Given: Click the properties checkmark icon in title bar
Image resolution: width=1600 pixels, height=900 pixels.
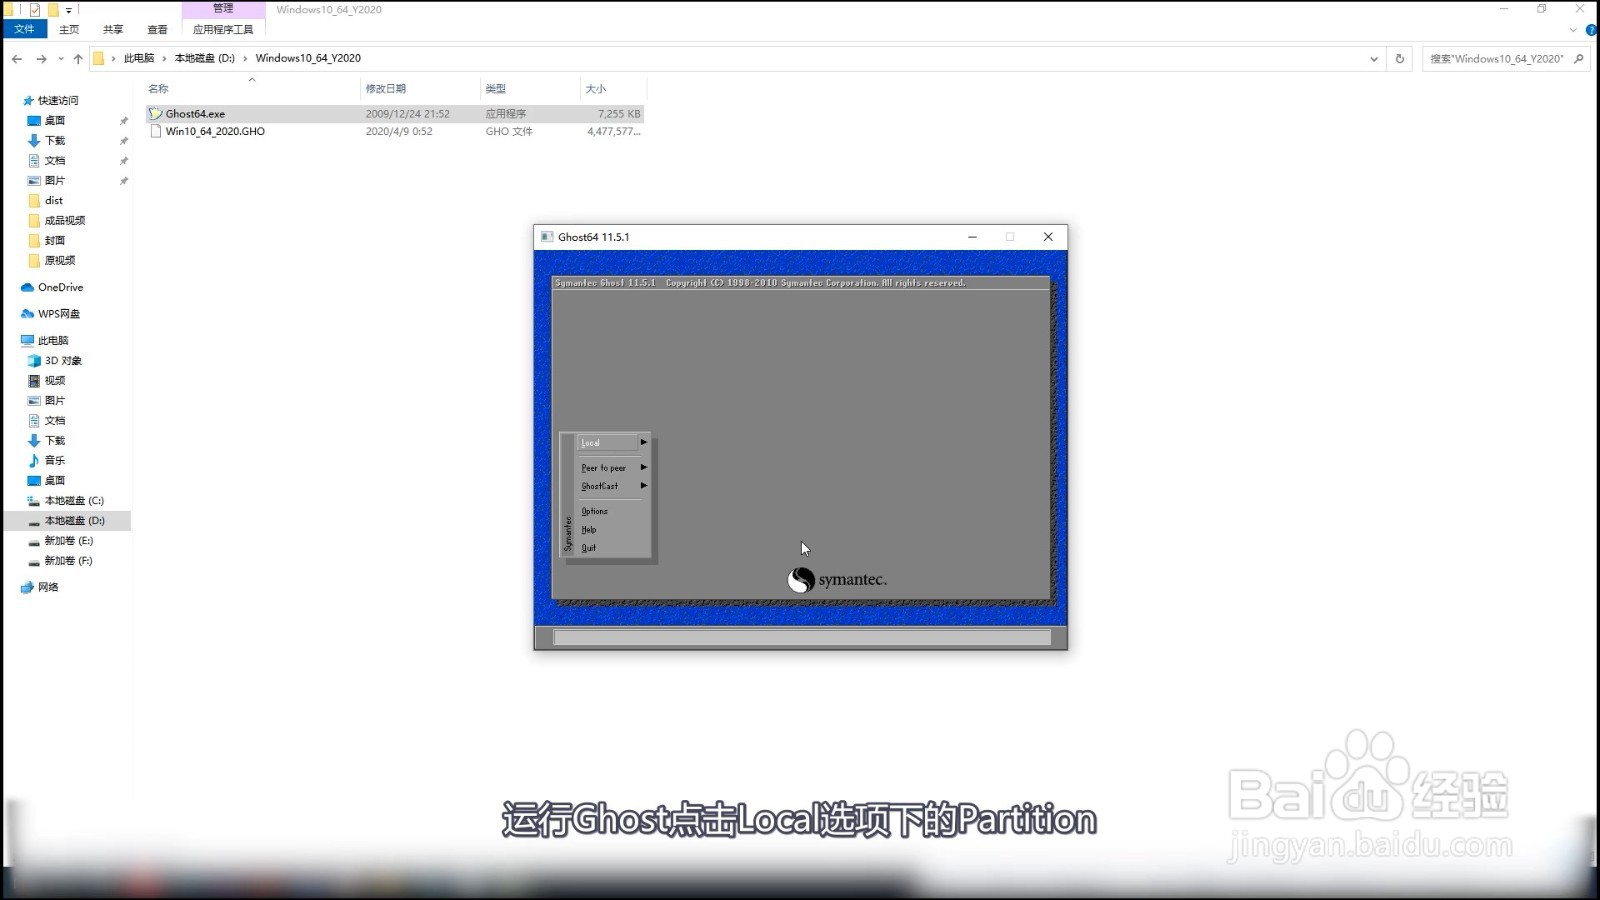Looking at the screenshot, I should coord(35,10).
